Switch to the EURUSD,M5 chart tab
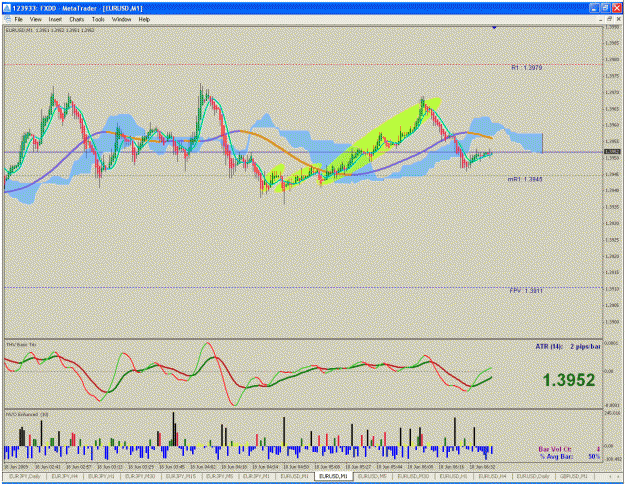 click(x=372, y=476)
